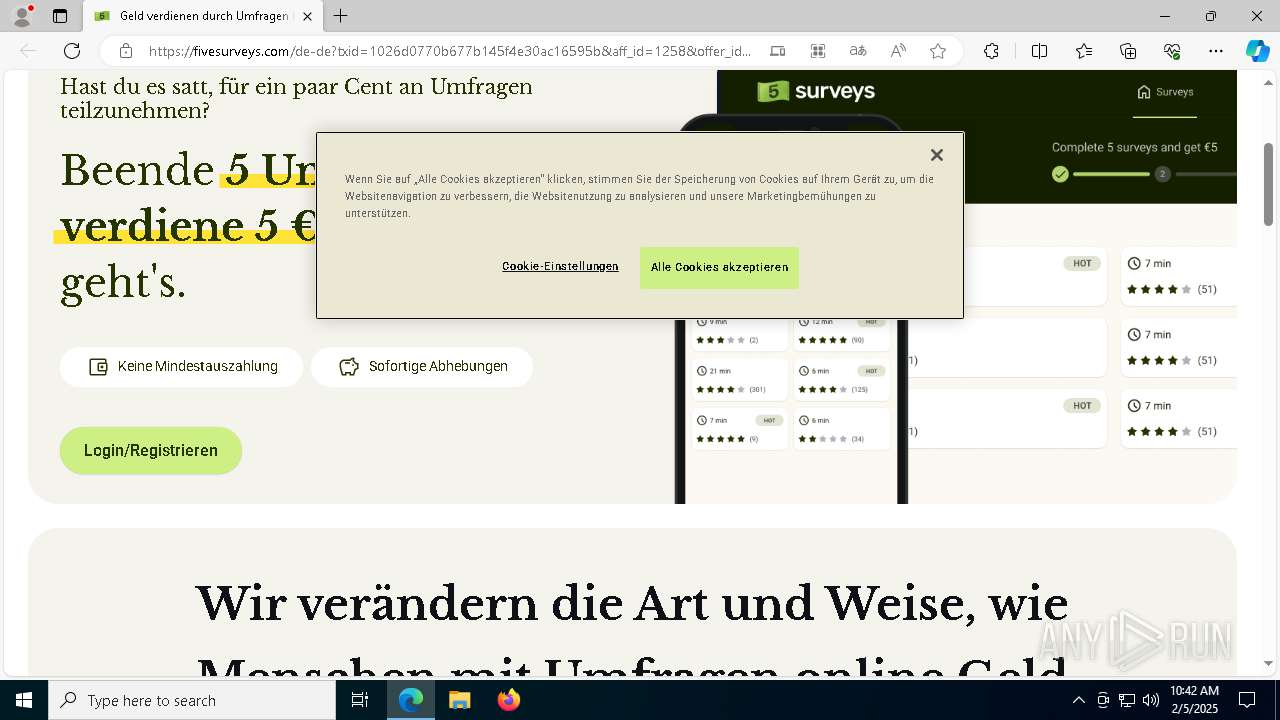This screenshot has width=1280, height=720.
Task: Show hidden system tray icons
Action: [1078, 700]
